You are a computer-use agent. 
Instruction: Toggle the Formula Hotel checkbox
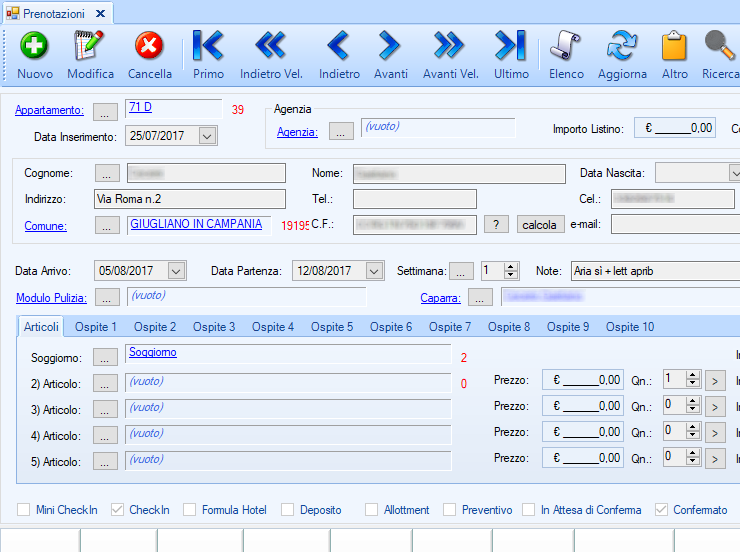tap(190, 510)
